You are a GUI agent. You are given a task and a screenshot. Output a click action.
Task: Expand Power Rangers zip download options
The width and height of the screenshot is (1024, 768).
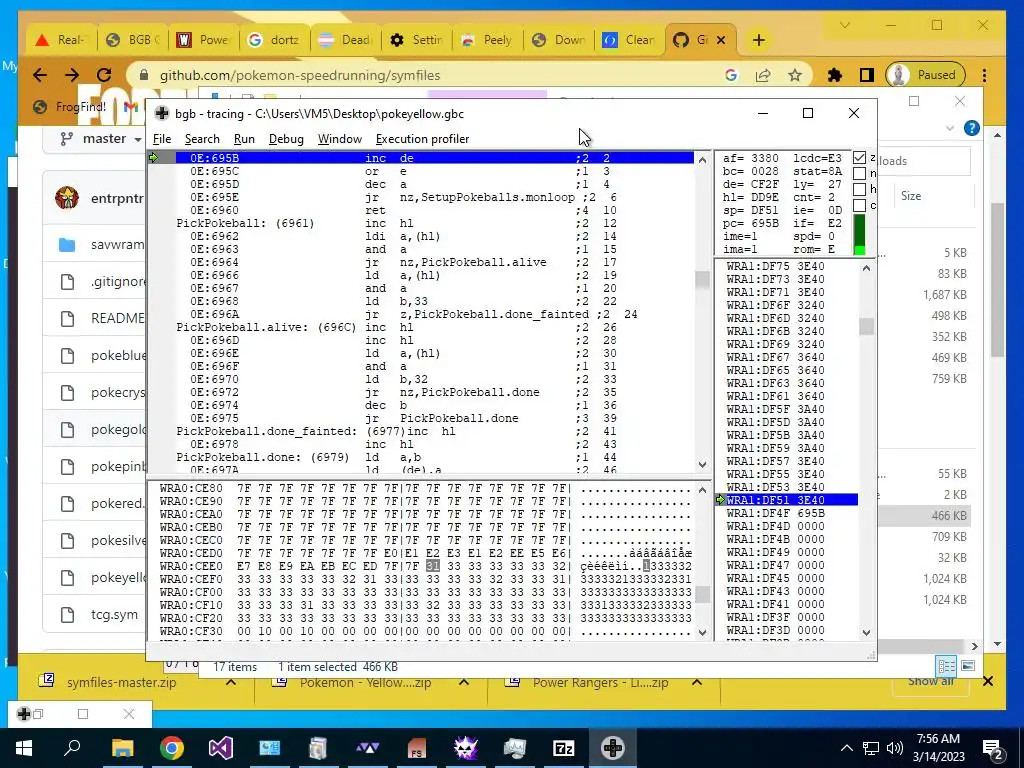pyautogui.click(x=697, y=682)
